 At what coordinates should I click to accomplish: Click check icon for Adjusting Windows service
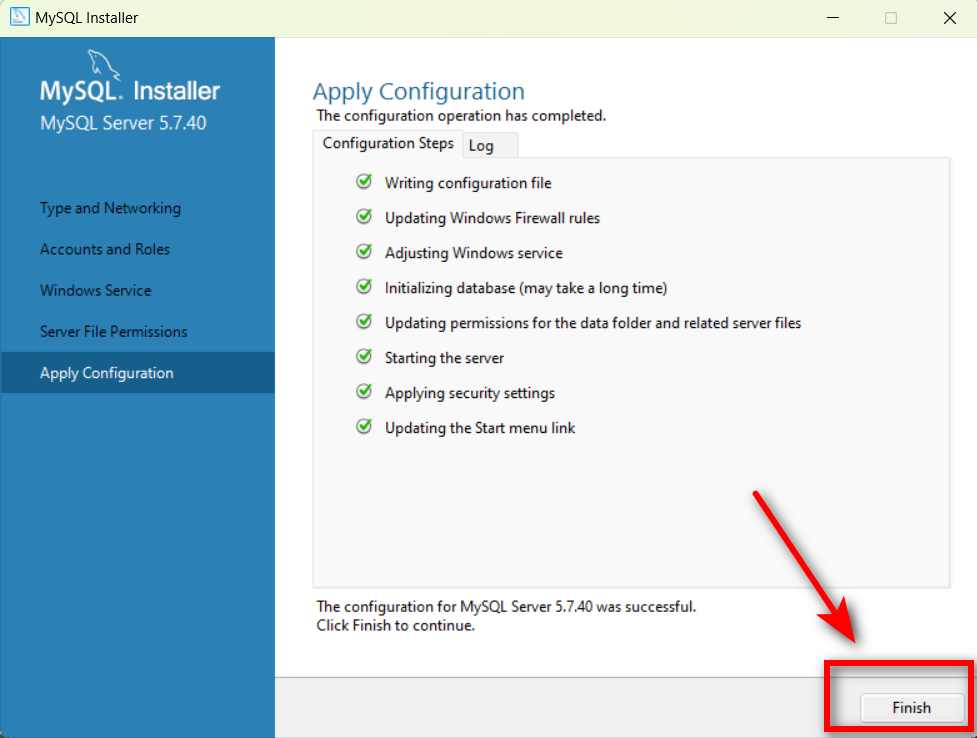point(364,251)
